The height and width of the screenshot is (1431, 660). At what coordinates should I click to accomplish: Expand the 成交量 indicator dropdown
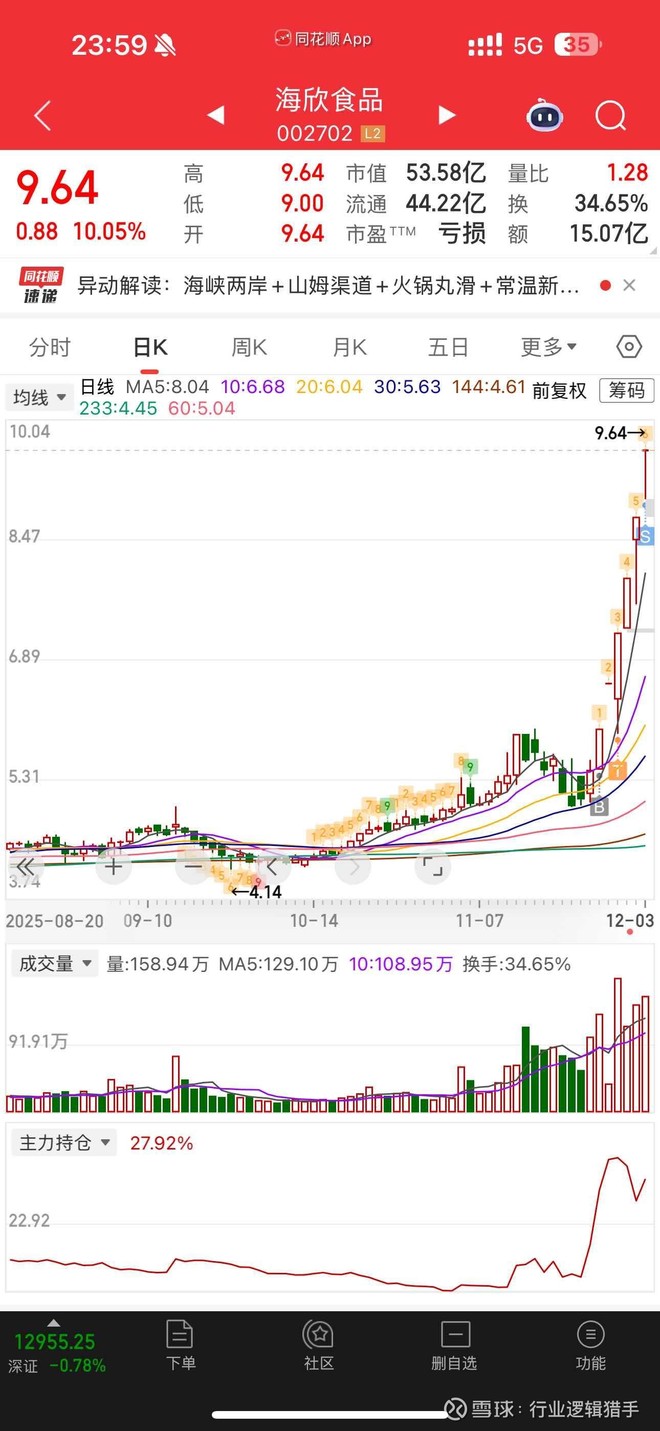pyautogui.click(x=54, y=964)
